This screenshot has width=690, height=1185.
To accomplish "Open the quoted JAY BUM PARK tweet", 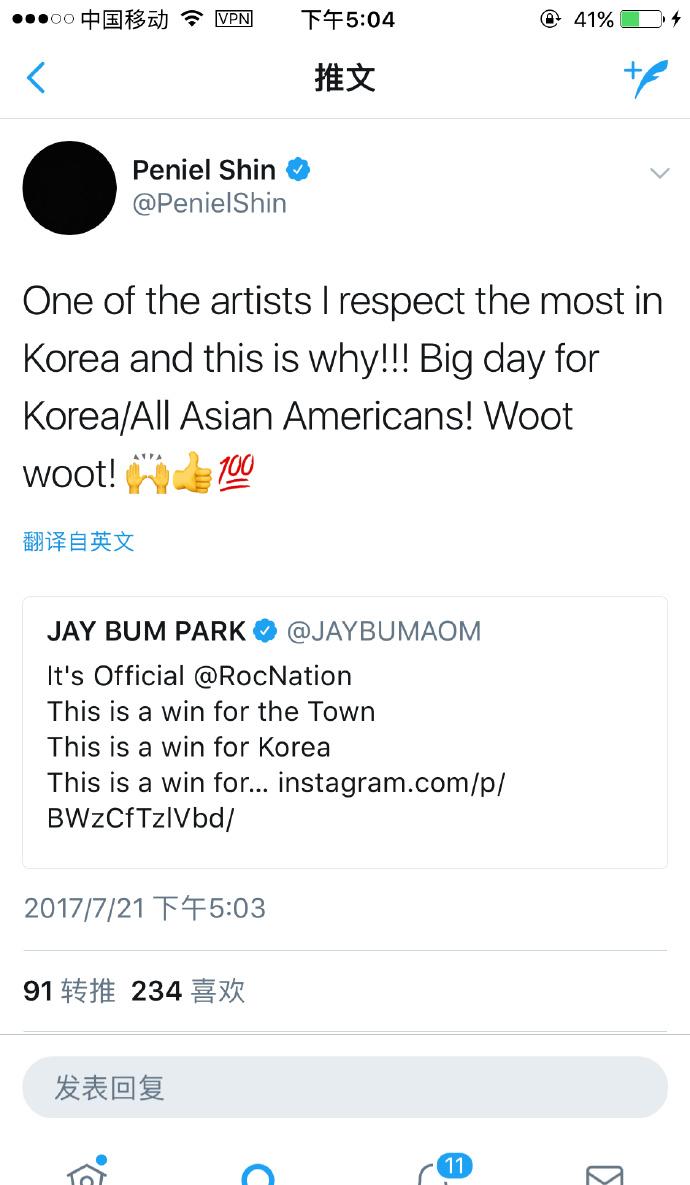I will coord(345,732).
